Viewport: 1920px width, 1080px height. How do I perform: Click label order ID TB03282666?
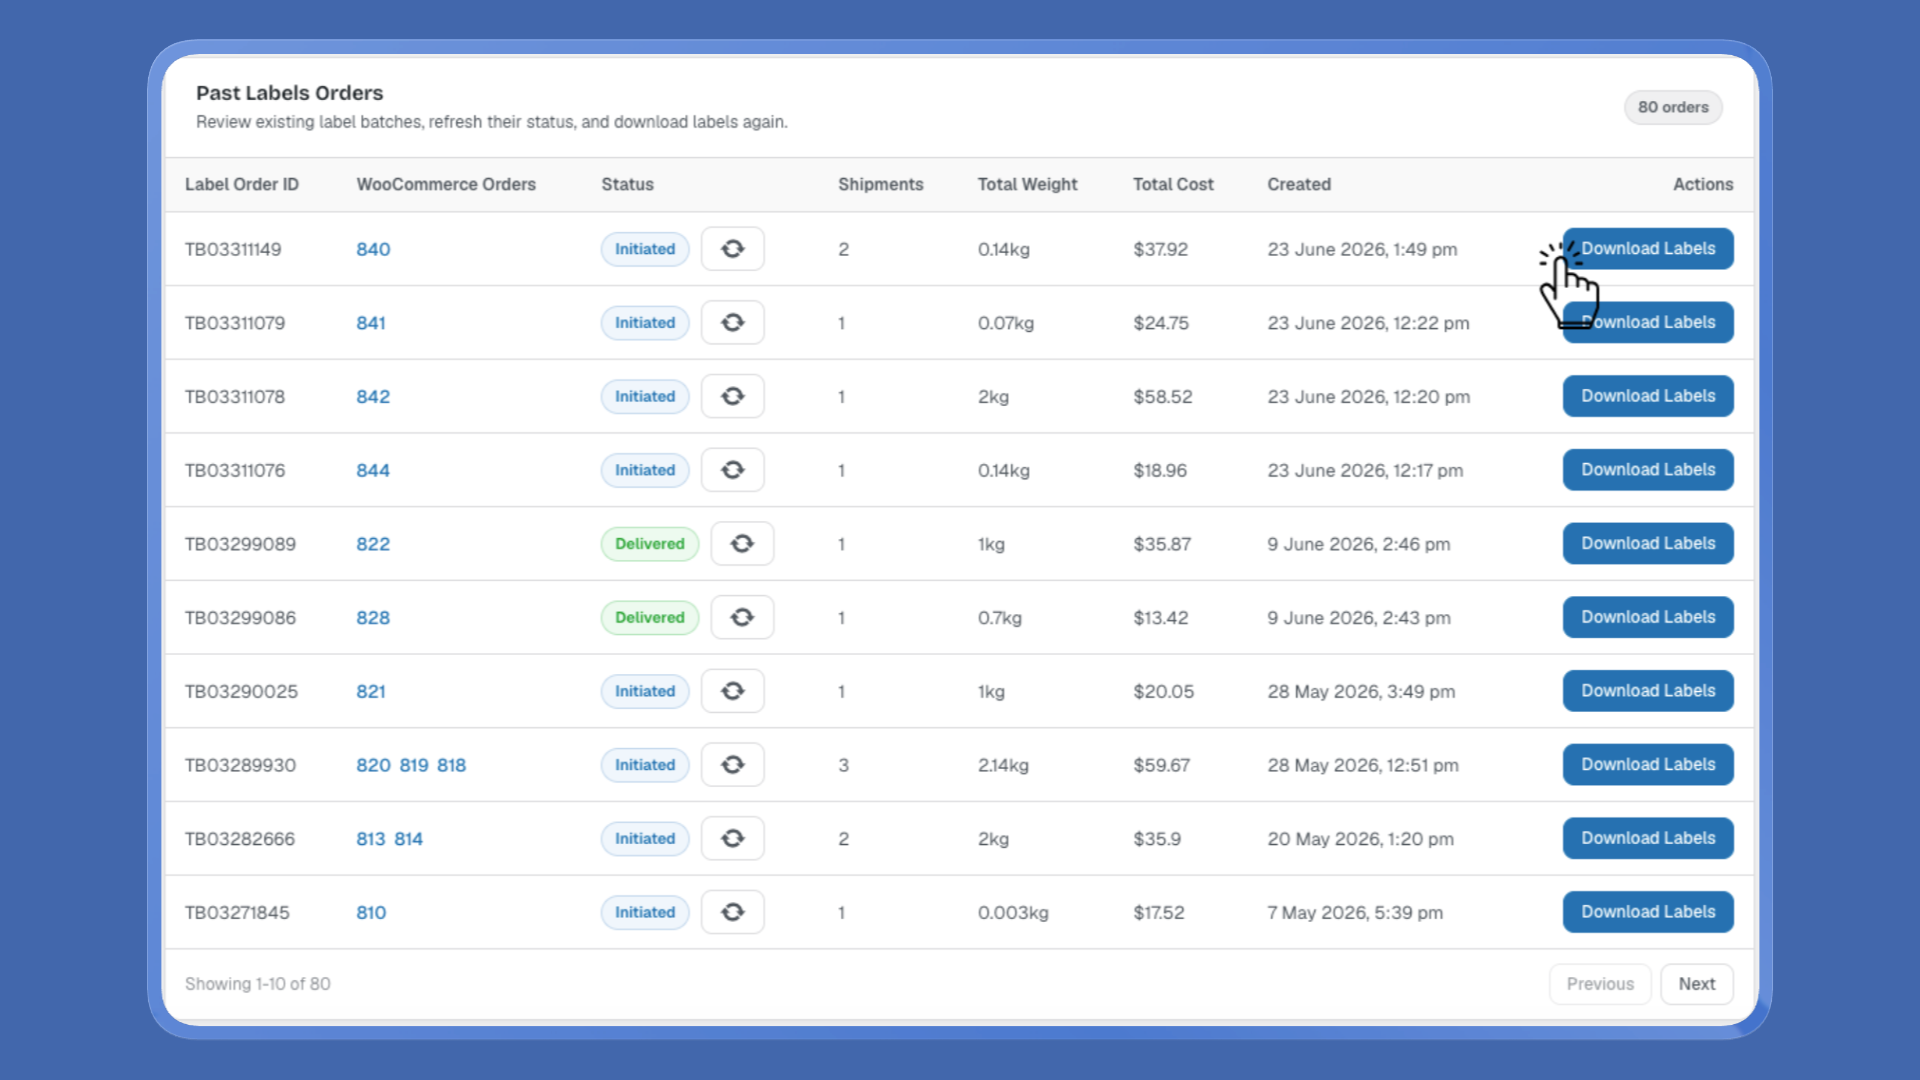(x=240, y=839)
